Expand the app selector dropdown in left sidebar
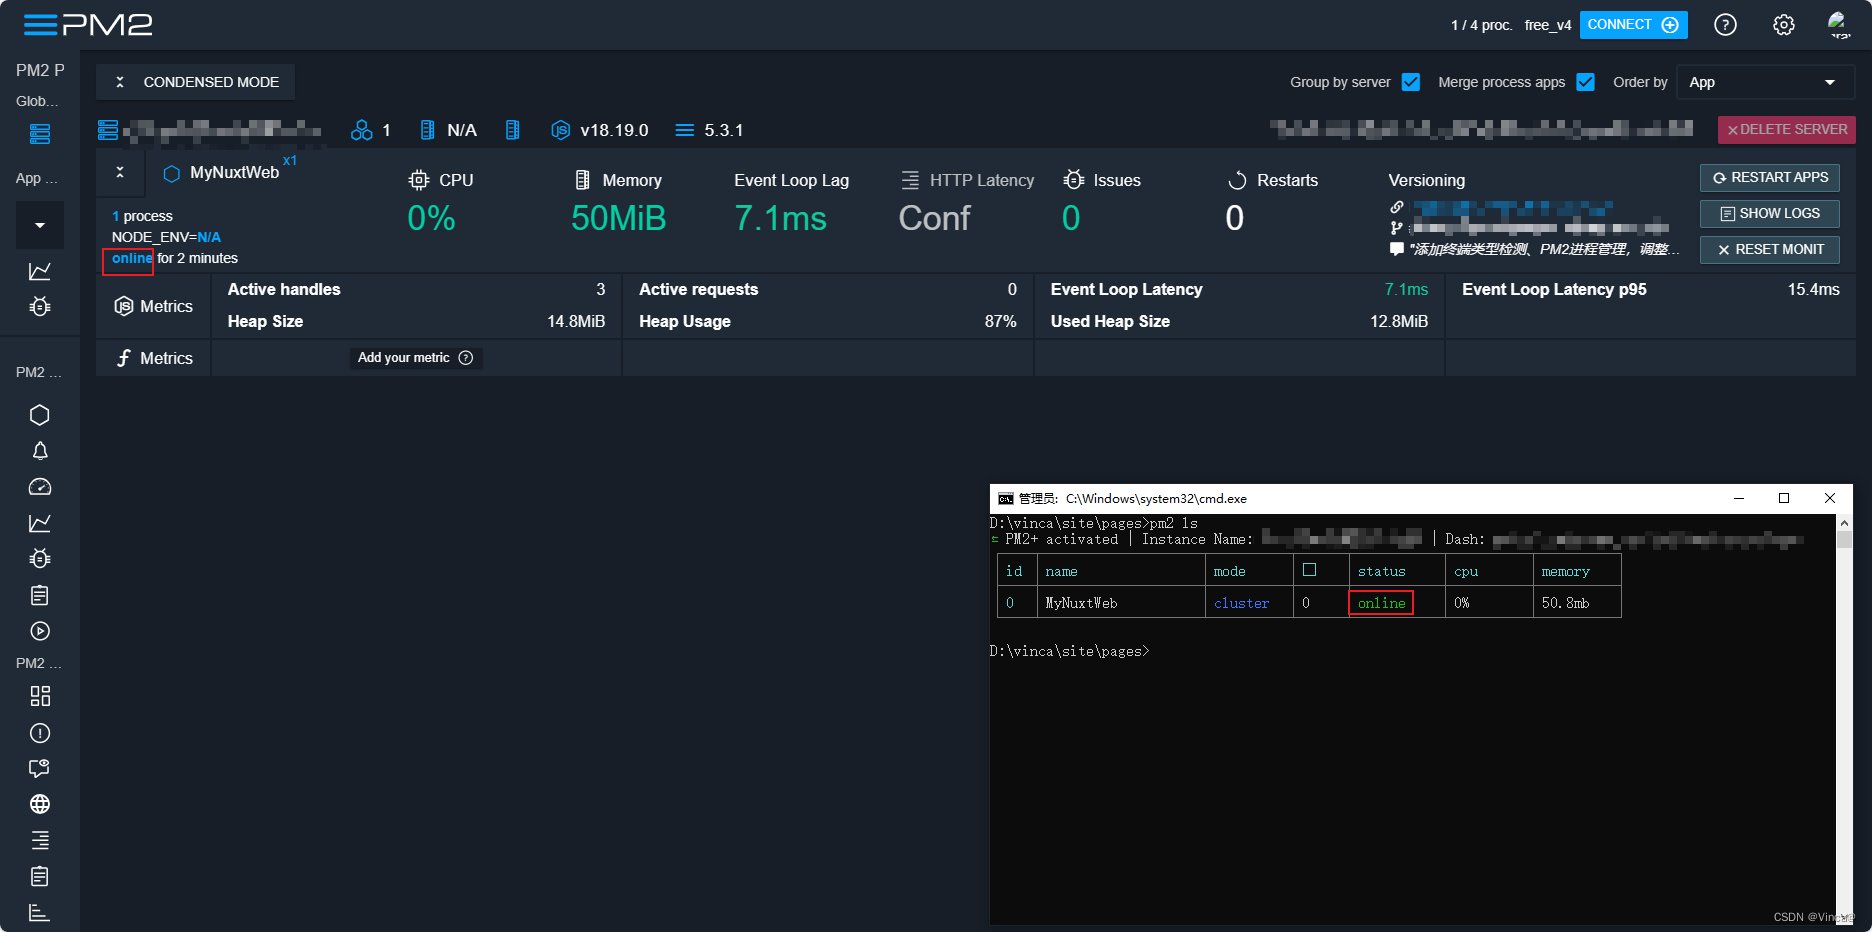 [x=40, y=225]
